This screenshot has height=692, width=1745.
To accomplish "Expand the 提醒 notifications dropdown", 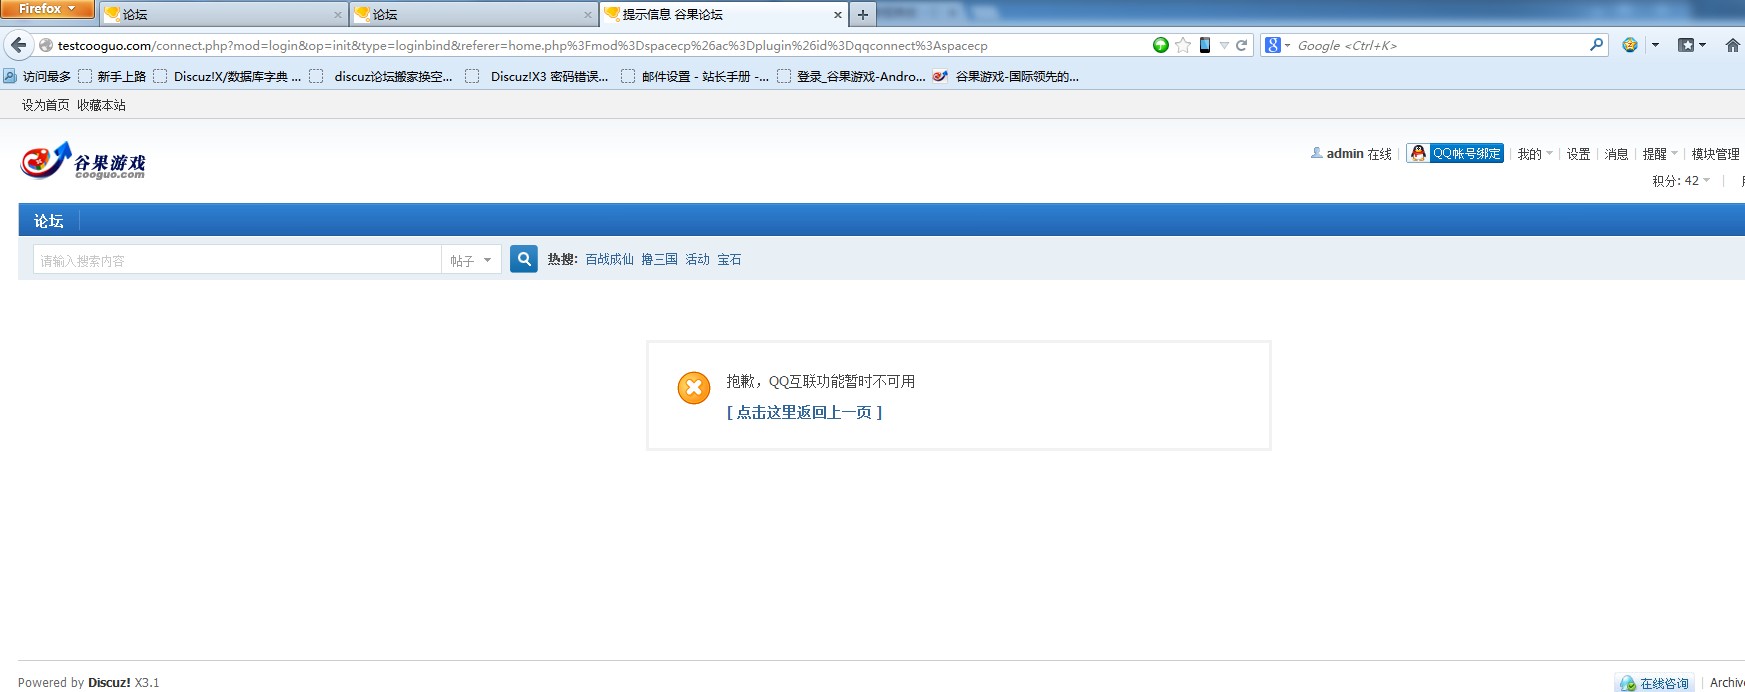I will 1660,154.
